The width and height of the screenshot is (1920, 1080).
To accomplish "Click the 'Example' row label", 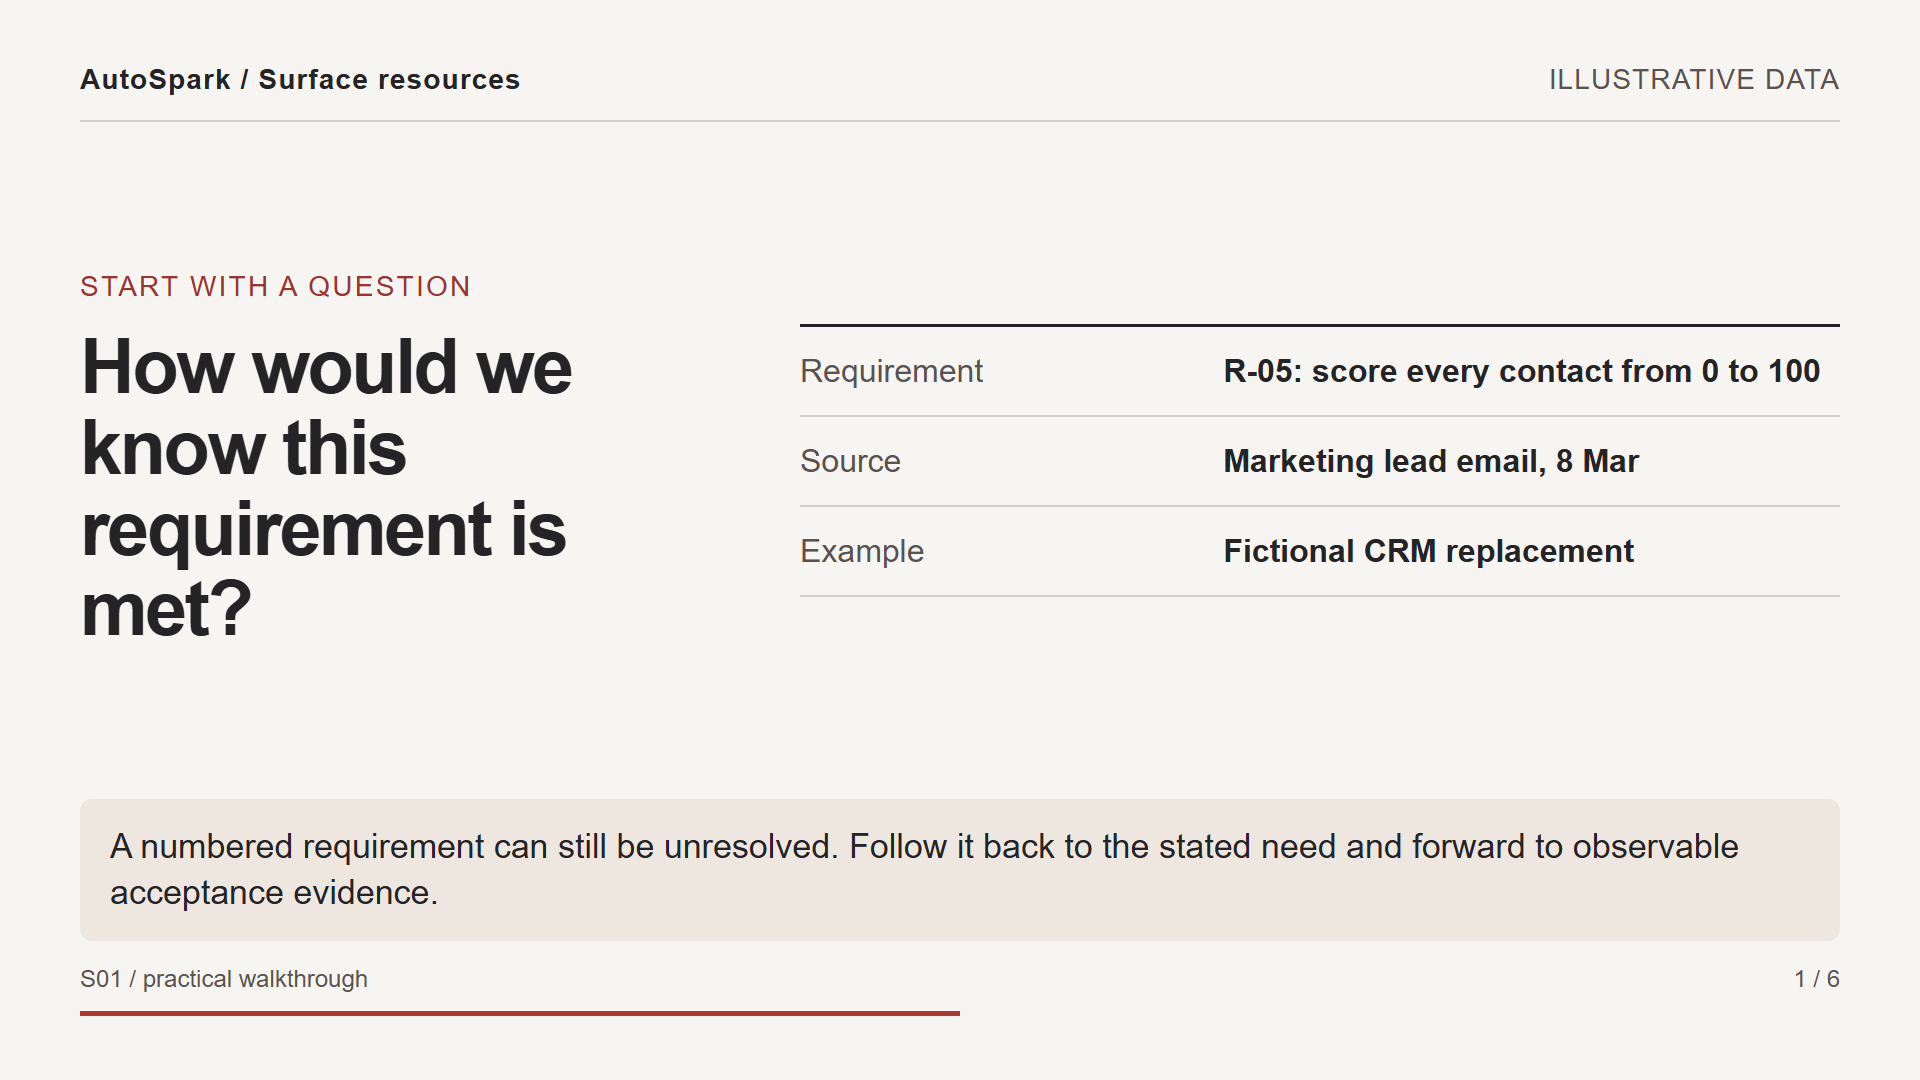I will click(x=862, y=551).
